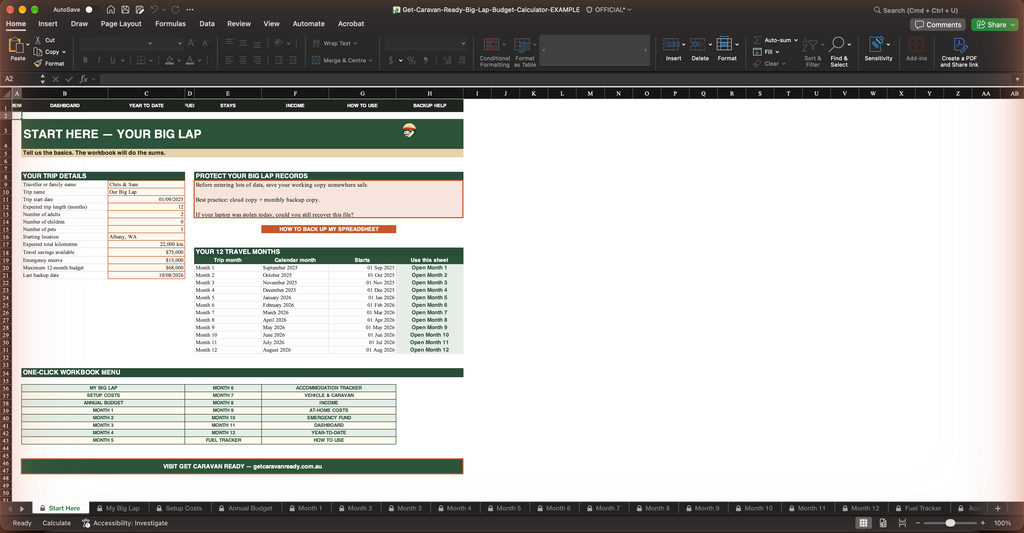Viewport: 1024px width, 533px height.
Task: Click the Paste clipboard icon
Action: click(18, 46)
